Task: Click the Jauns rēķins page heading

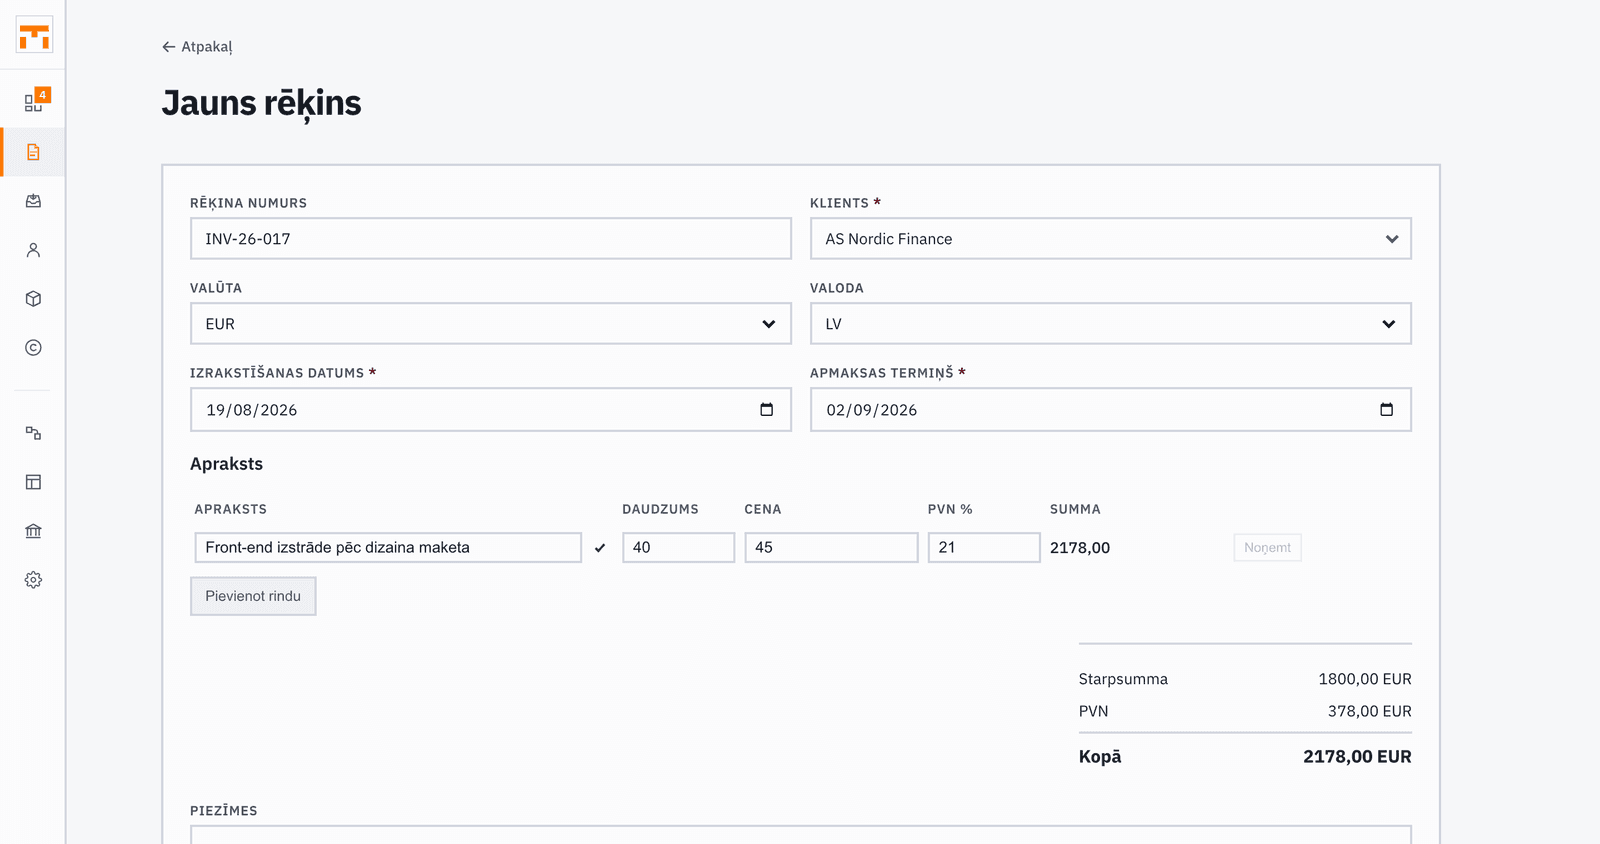Action: [x=262, y=103]
